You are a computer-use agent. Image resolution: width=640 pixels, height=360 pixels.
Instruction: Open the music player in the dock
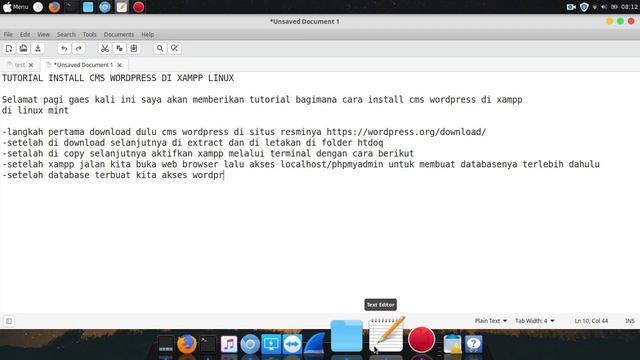tap(229, 344)
